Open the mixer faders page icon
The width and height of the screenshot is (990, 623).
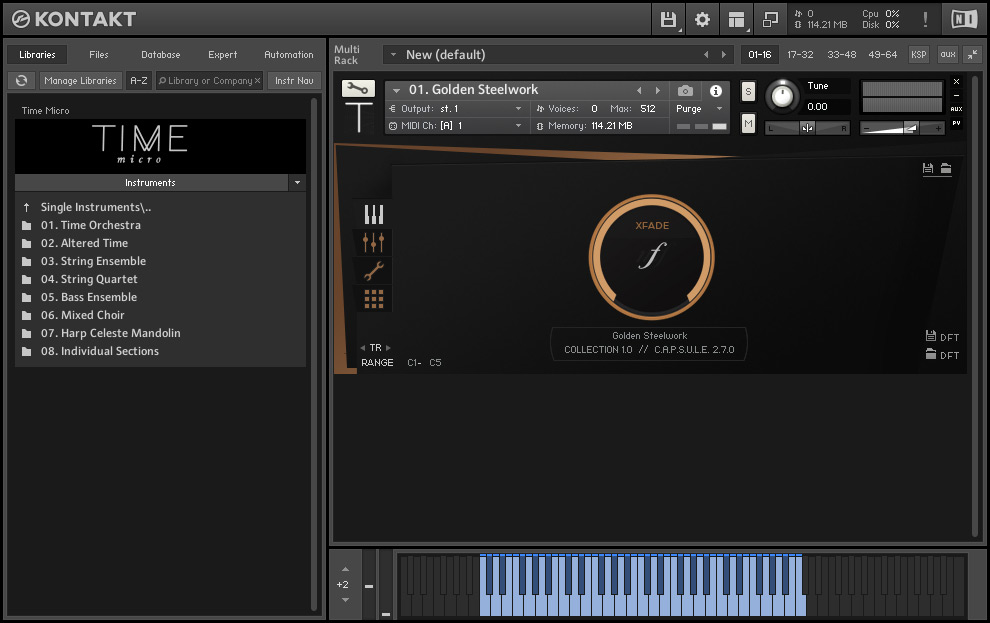pyautogui.click(x=374, y=242)
